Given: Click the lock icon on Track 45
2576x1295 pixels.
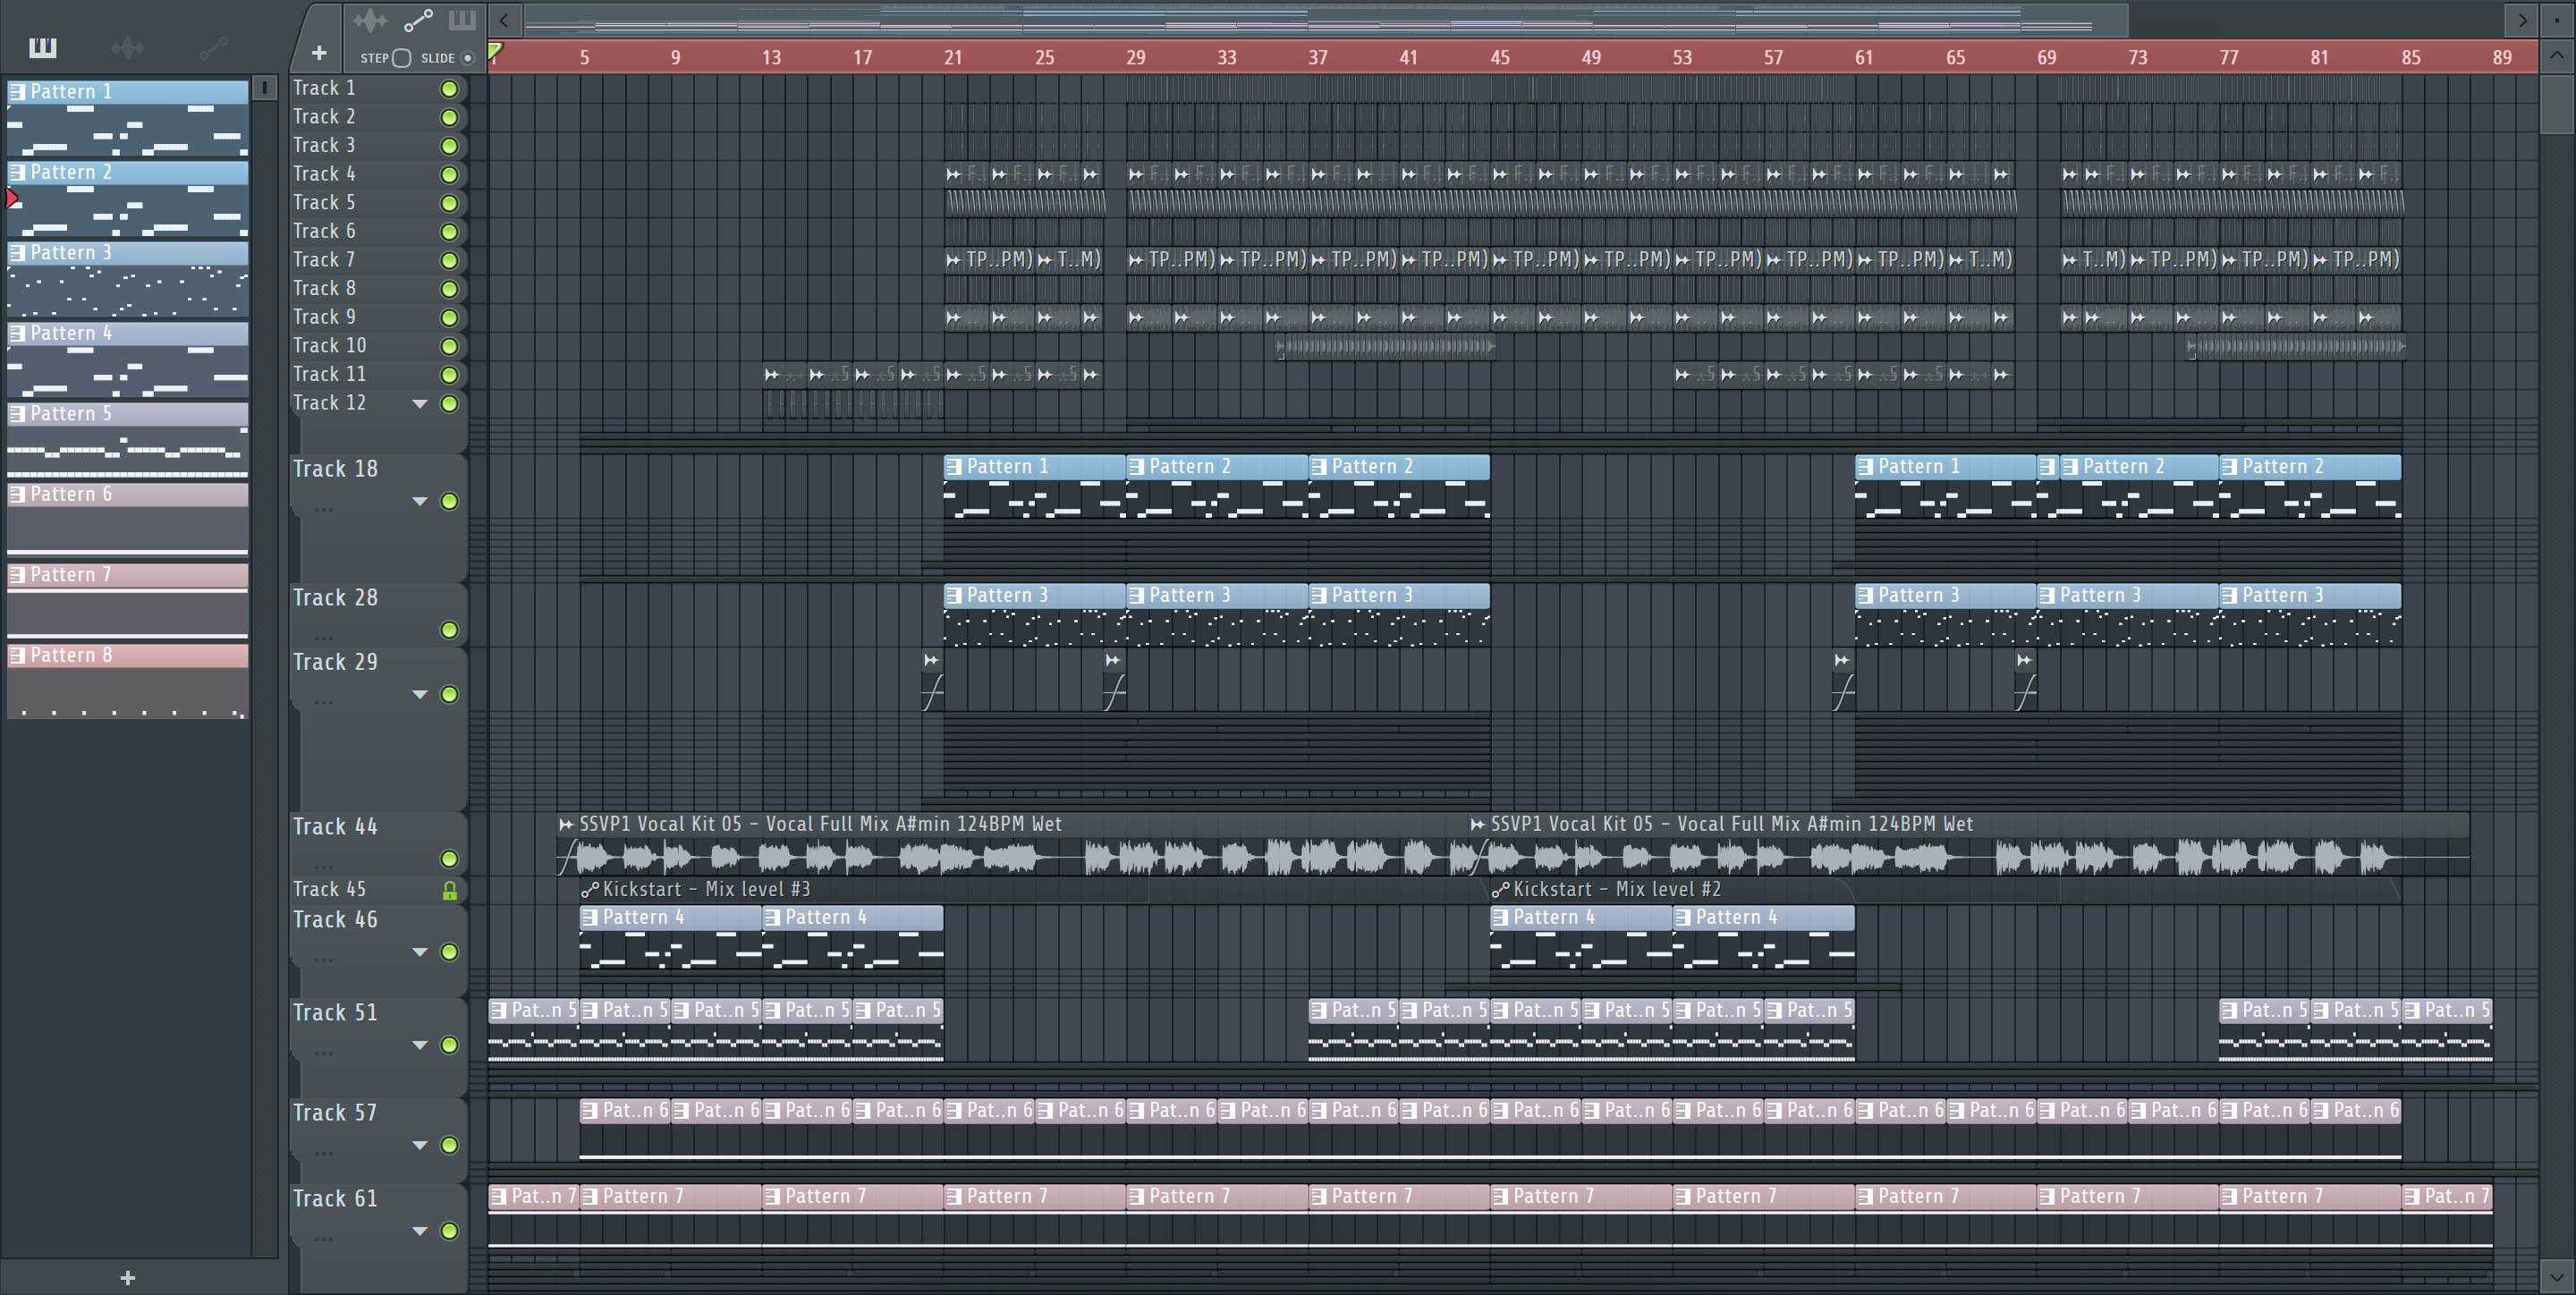Looking at the screenshot, I should click(450, 890).
